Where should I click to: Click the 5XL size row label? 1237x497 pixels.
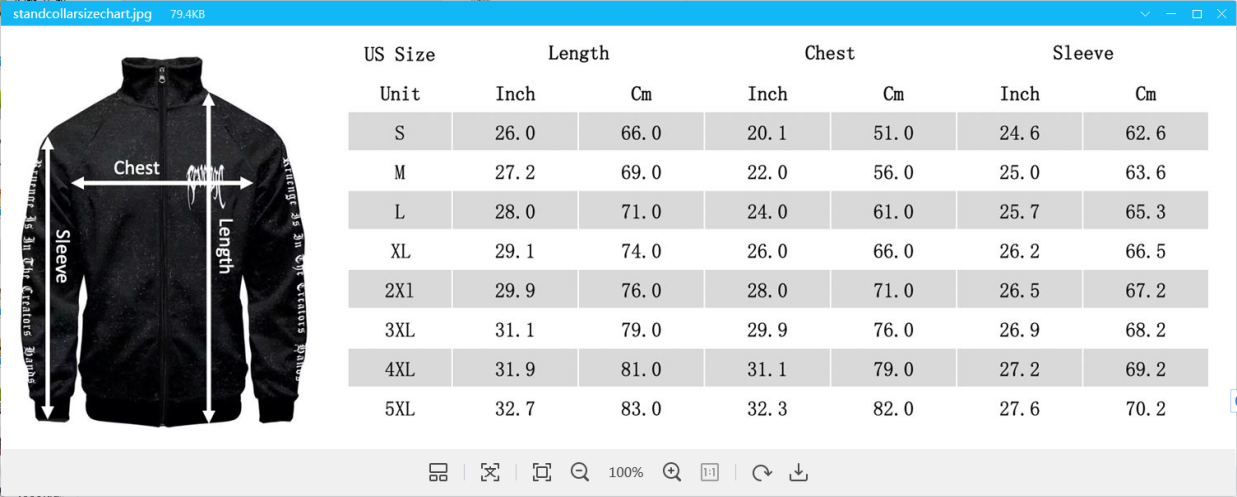[400, 409]
